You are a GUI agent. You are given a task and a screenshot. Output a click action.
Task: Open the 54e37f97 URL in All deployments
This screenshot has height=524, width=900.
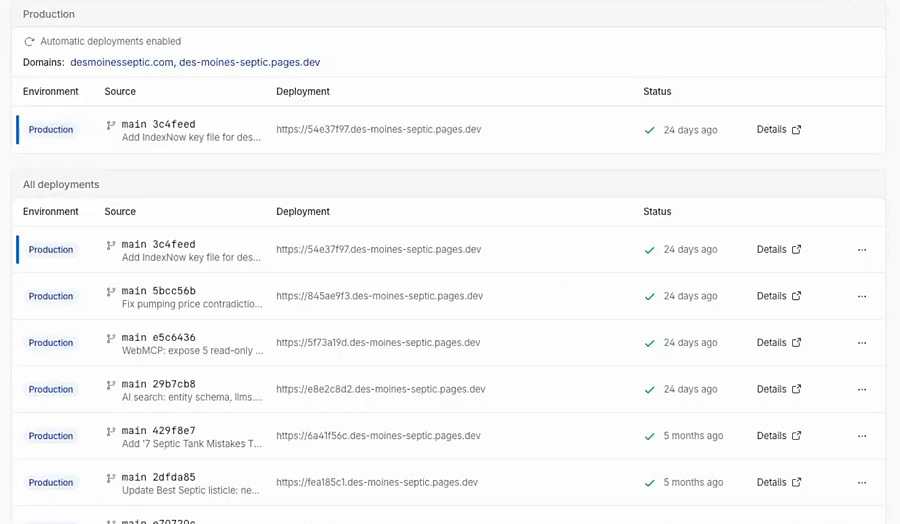pos(378,250)
